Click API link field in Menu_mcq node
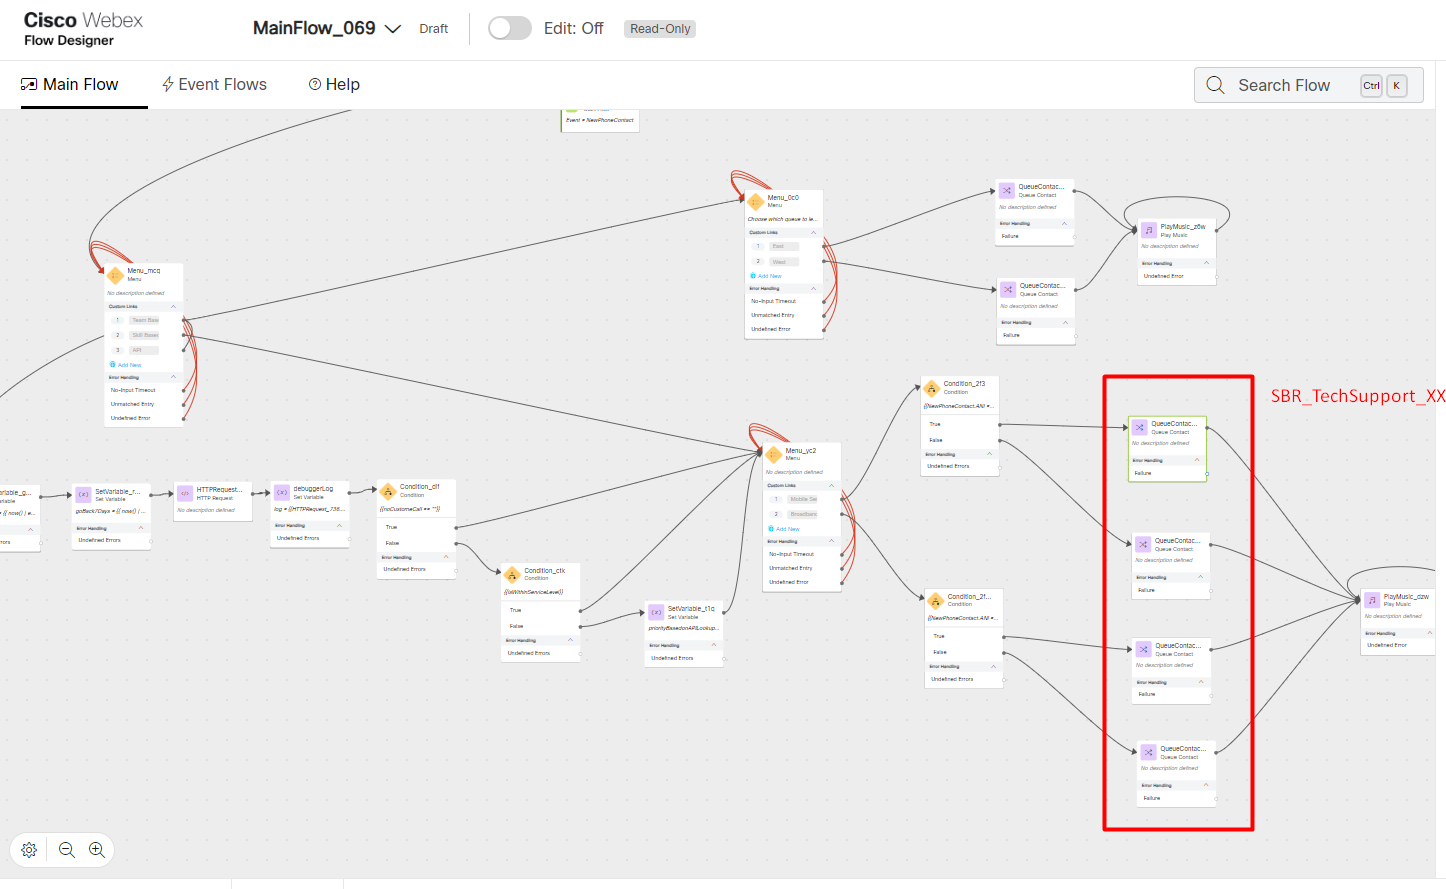 144,350
